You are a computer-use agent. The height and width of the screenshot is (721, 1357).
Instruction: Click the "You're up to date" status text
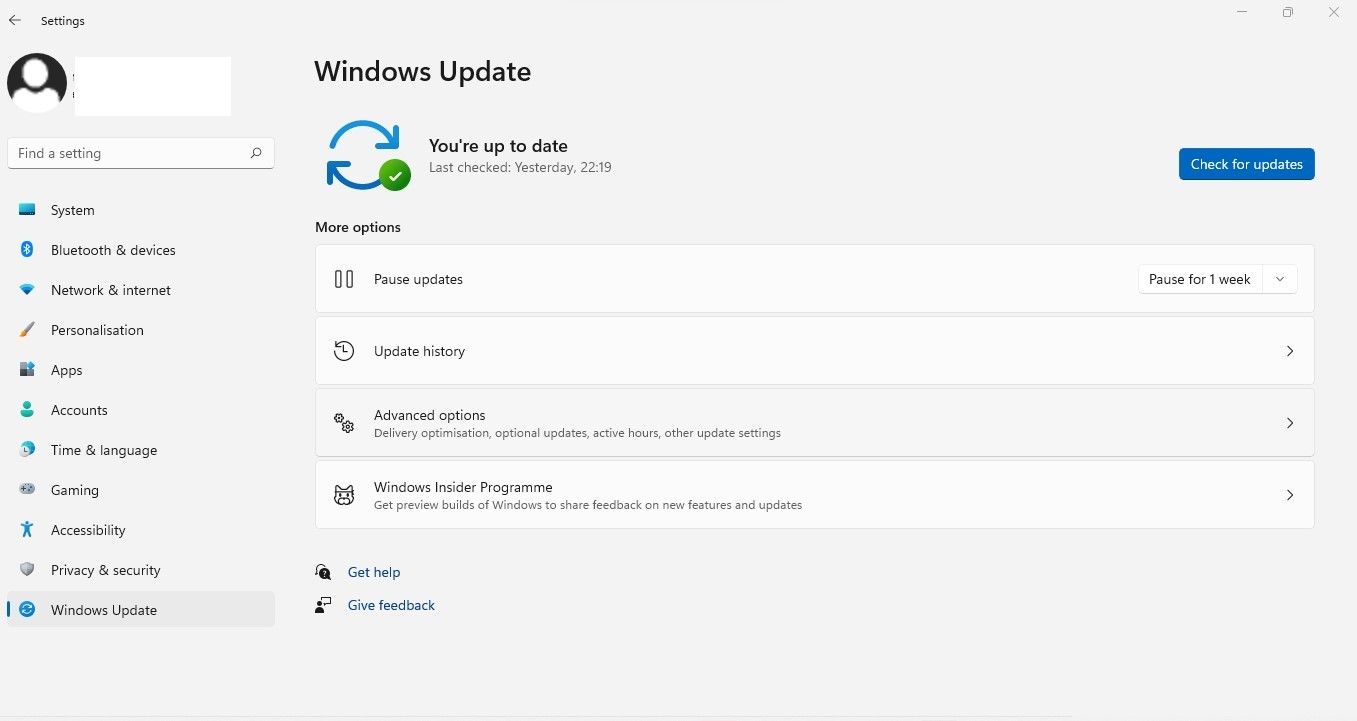(498, 146)
